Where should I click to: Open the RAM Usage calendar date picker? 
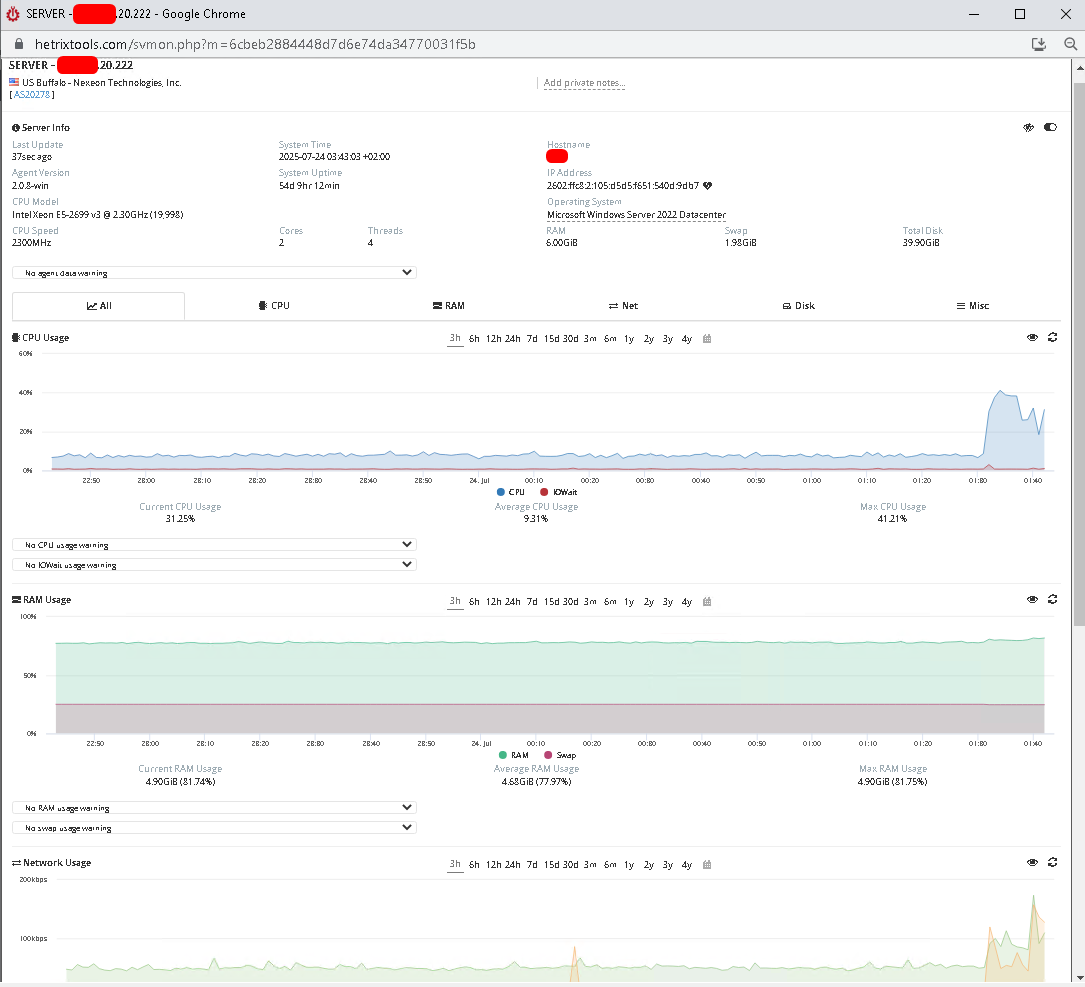706,601
